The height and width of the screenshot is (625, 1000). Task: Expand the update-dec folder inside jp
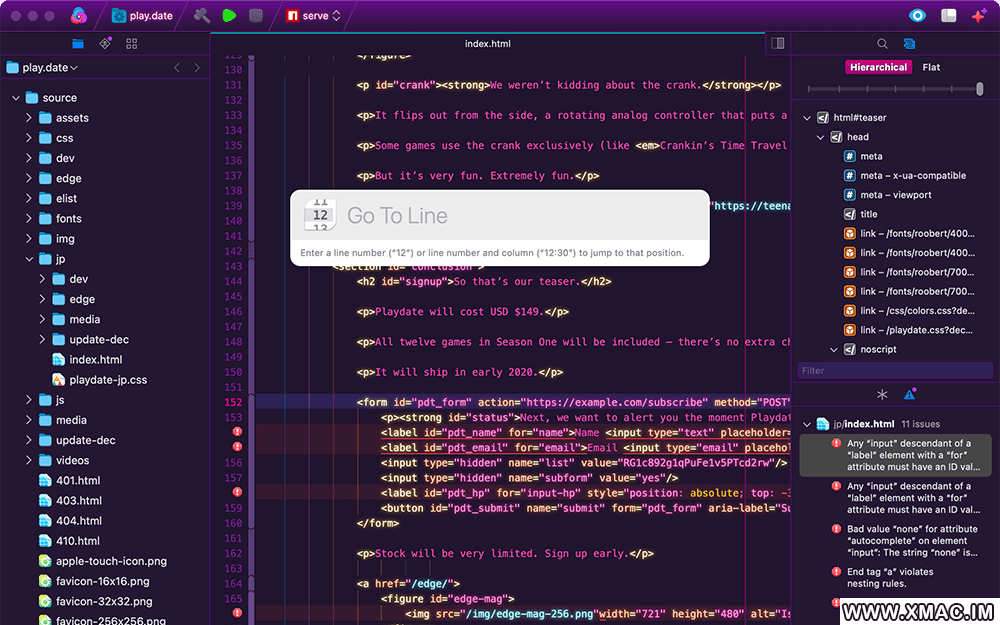pyautogui.click(x=42, y=339)
